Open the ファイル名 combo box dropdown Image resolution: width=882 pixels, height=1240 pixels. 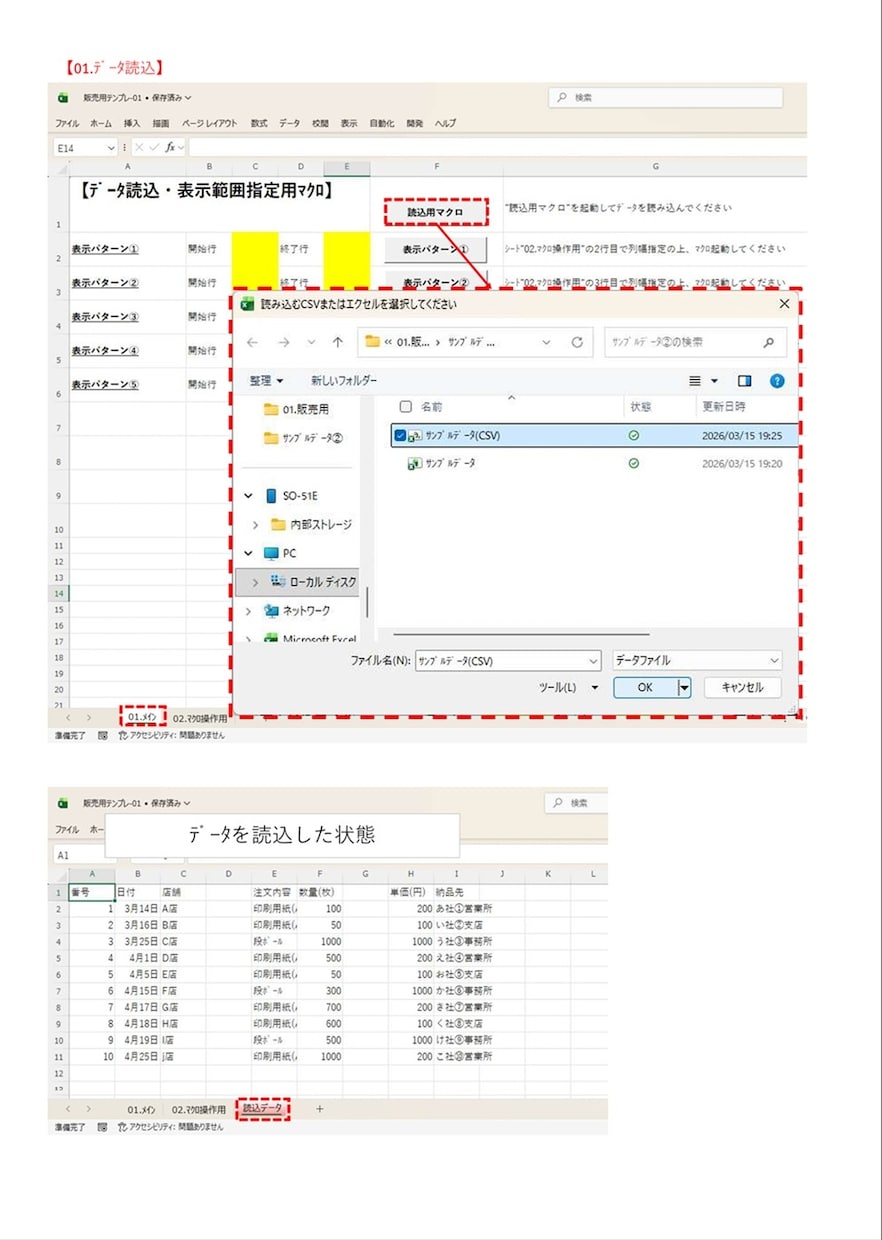(x=591, y=661)
